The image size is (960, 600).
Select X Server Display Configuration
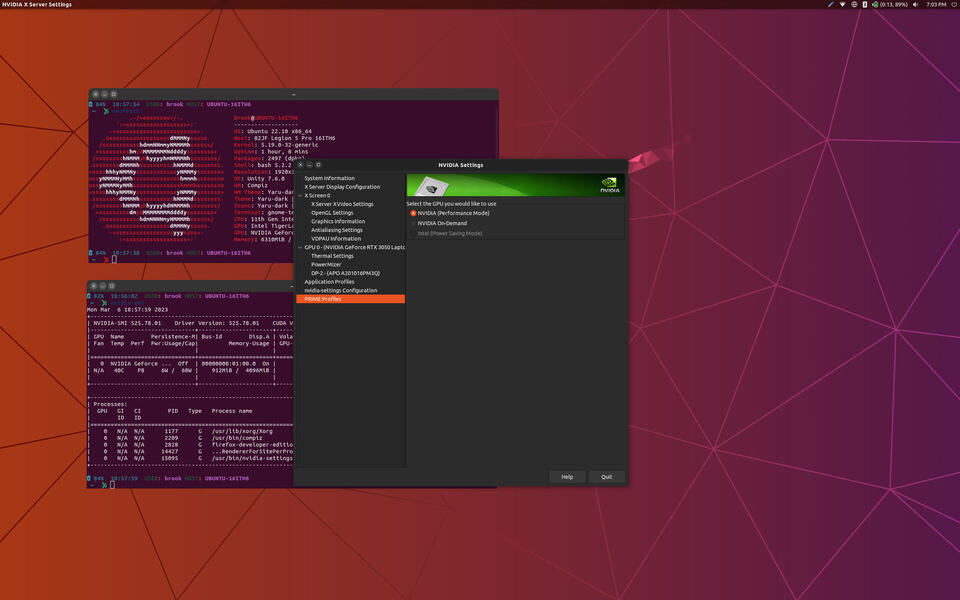[x=342, y=187]
